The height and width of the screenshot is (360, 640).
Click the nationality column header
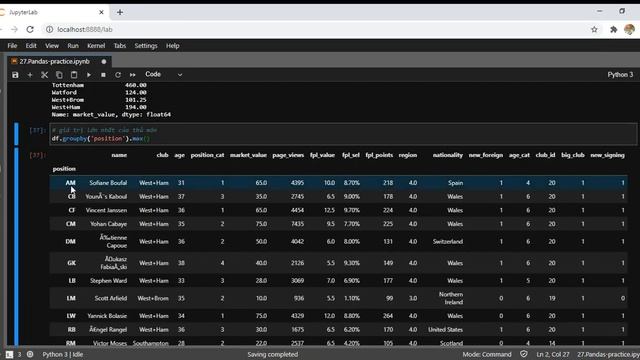click(448, 155)
